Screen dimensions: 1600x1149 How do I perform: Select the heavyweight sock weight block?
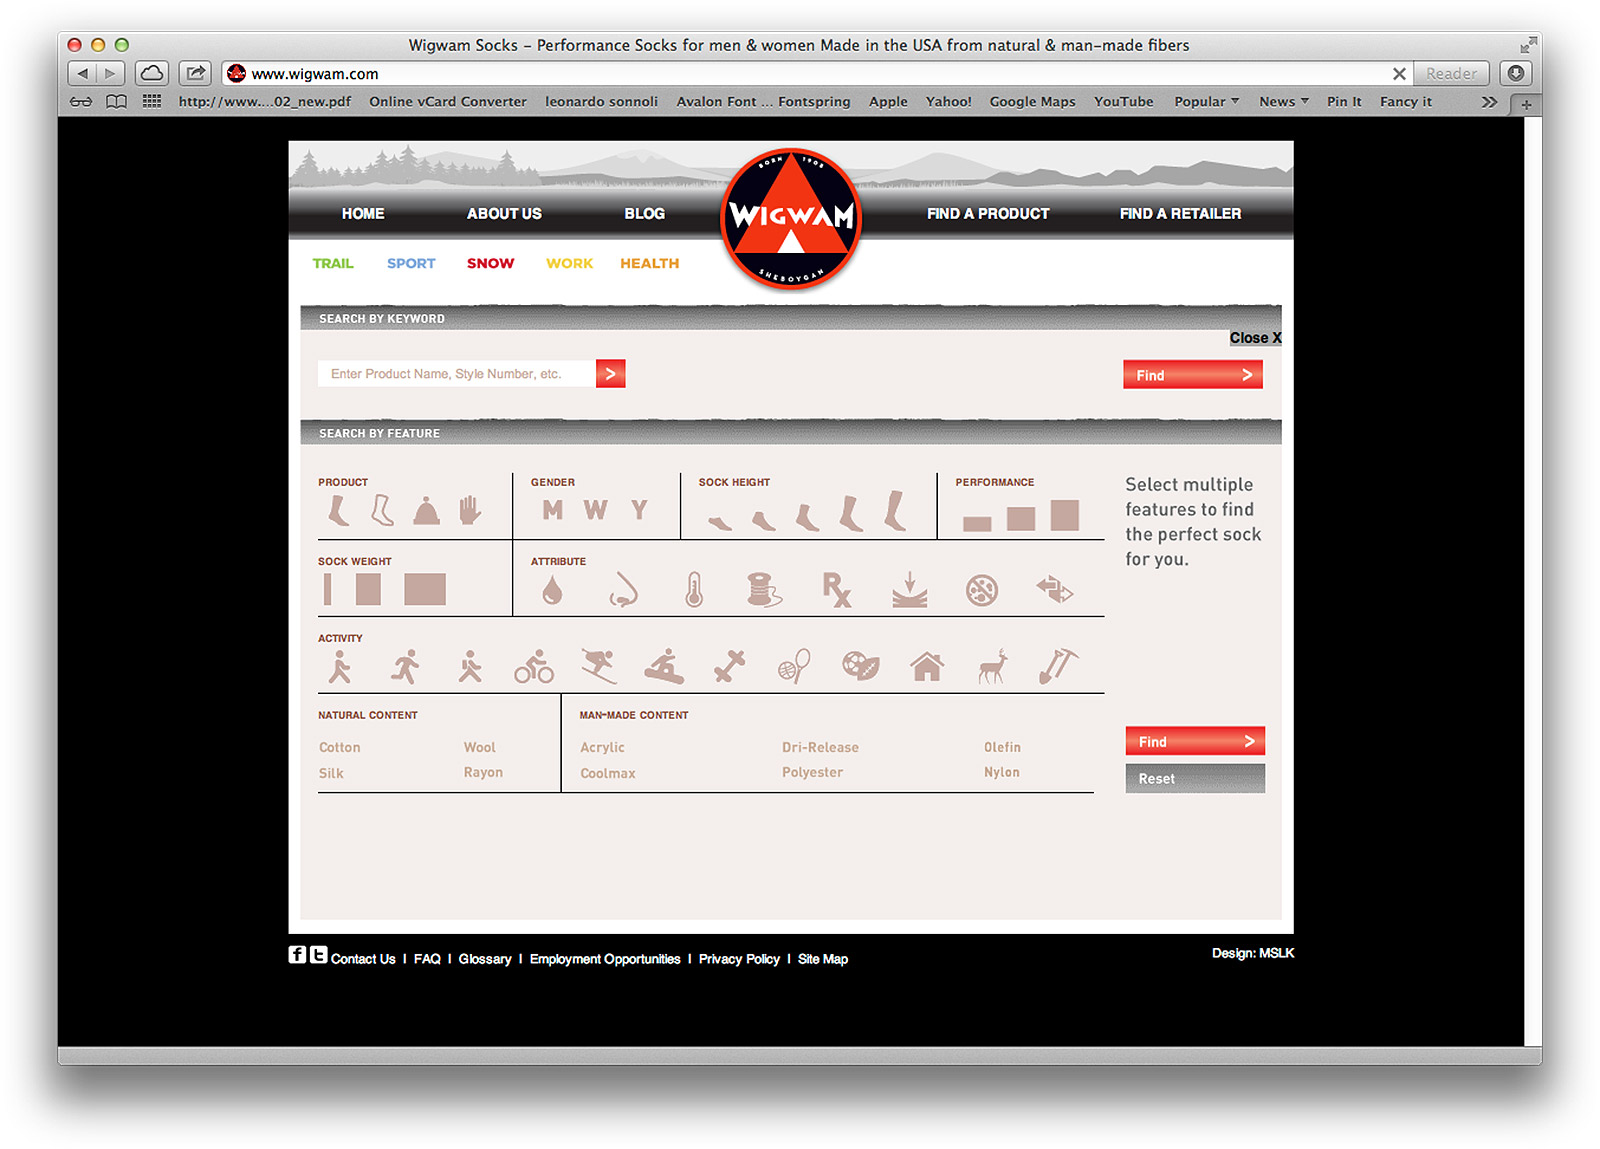425,589
